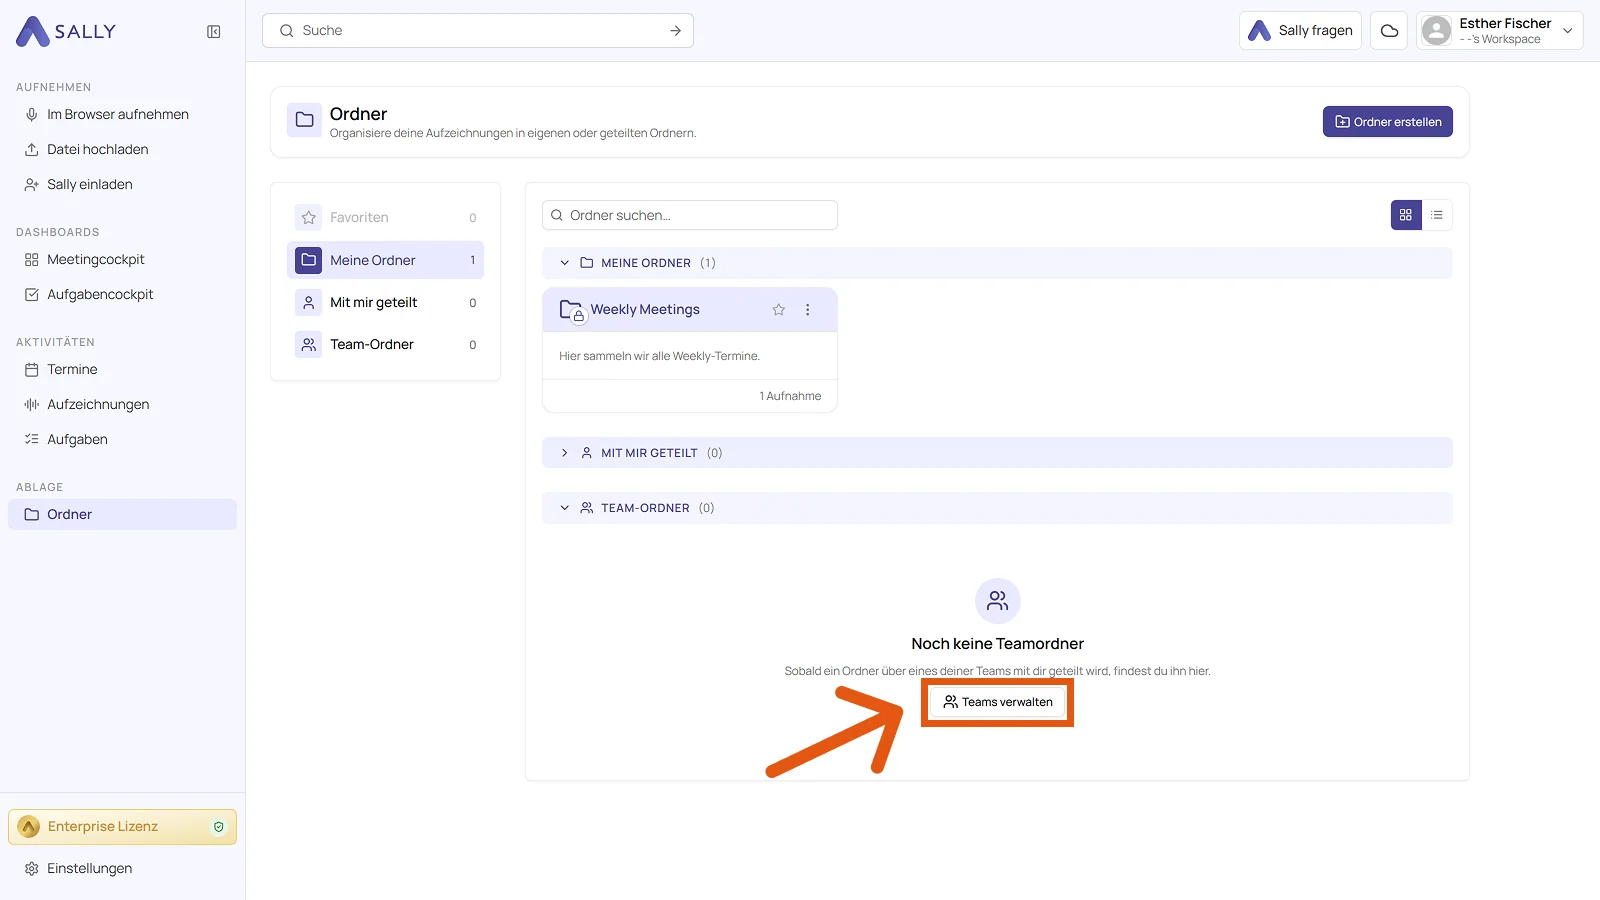Click Hier sammeln wir alle Weekly-Termine description

tap(659, 356)
